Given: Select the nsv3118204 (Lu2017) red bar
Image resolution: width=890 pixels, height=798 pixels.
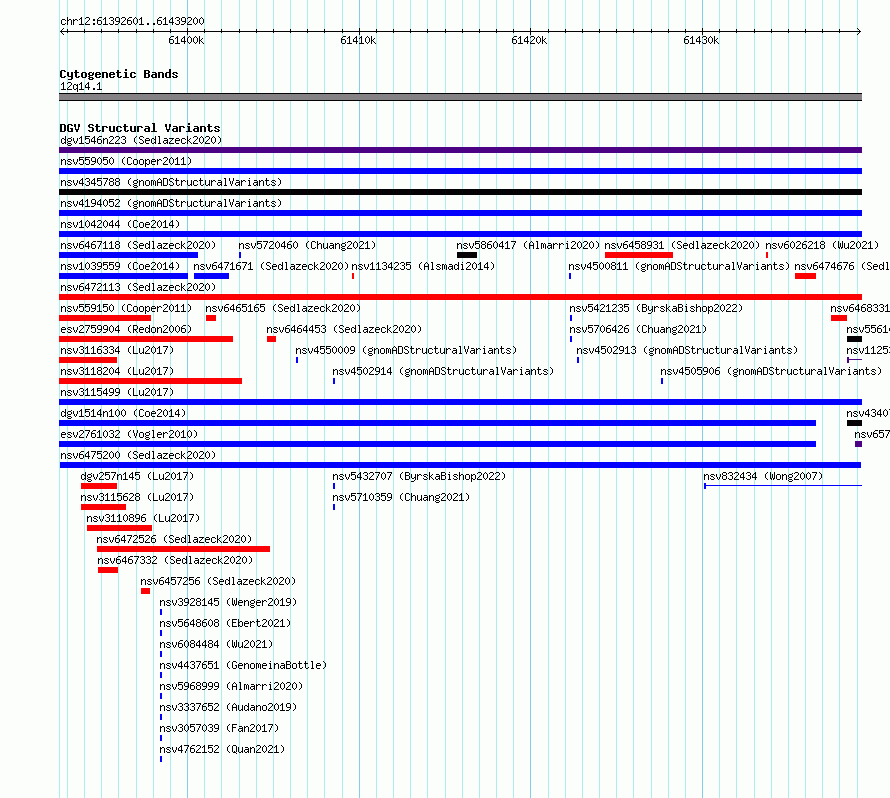Looking at the screenshot, I should pyautogui.click(x=150, y=381).
